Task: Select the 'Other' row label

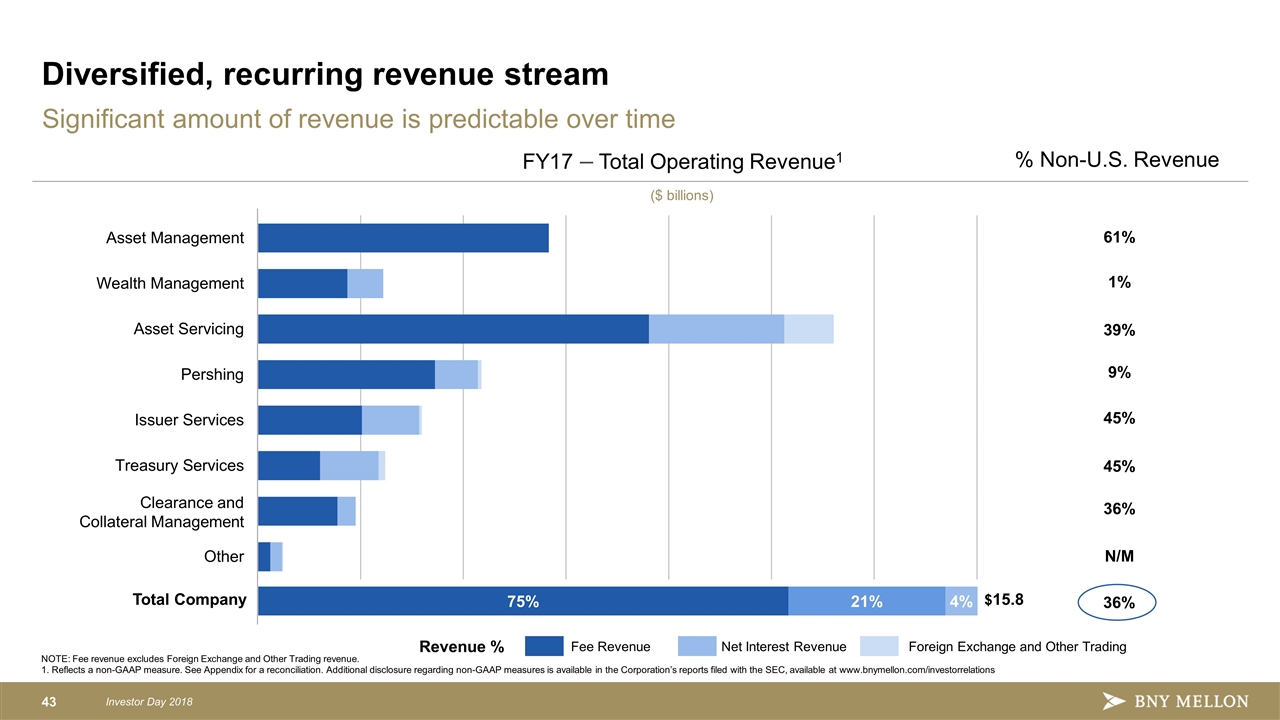Action: pos(224,557)
